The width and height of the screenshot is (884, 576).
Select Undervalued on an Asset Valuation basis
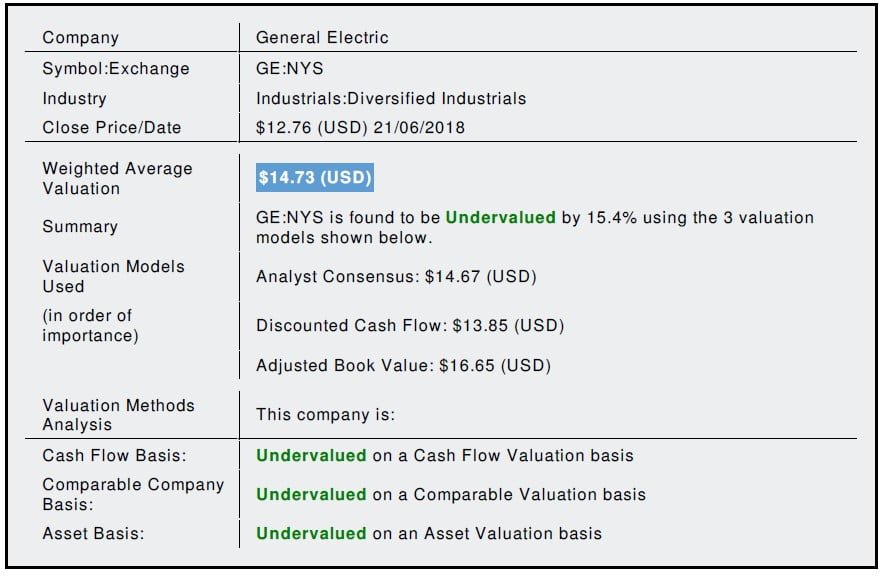(429, 534)
